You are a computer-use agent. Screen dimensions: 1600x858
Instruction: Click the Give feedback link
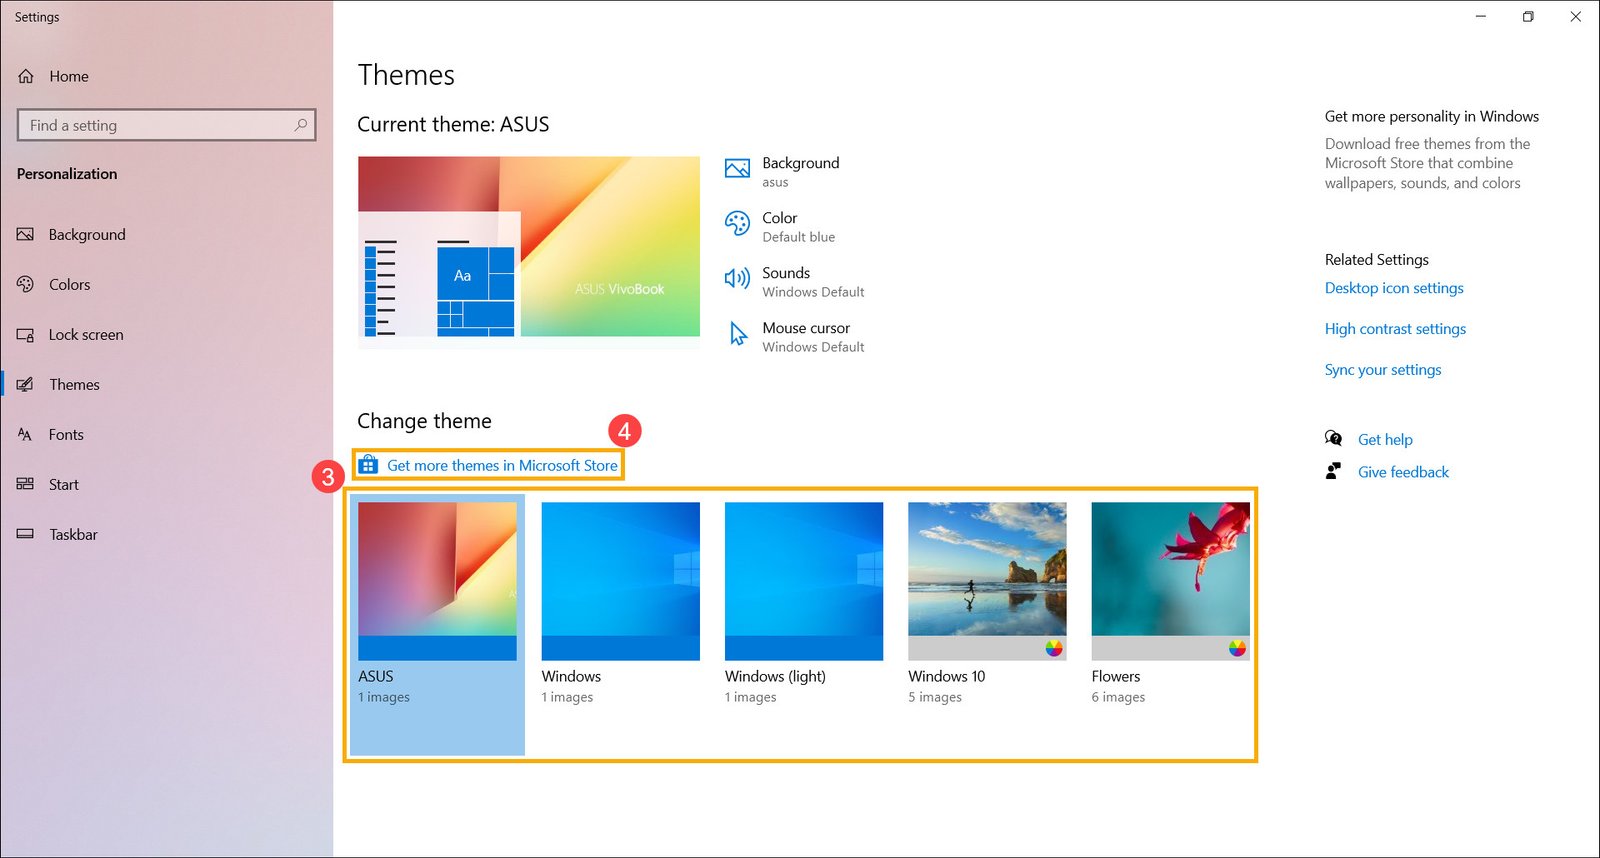(1403, 472)
